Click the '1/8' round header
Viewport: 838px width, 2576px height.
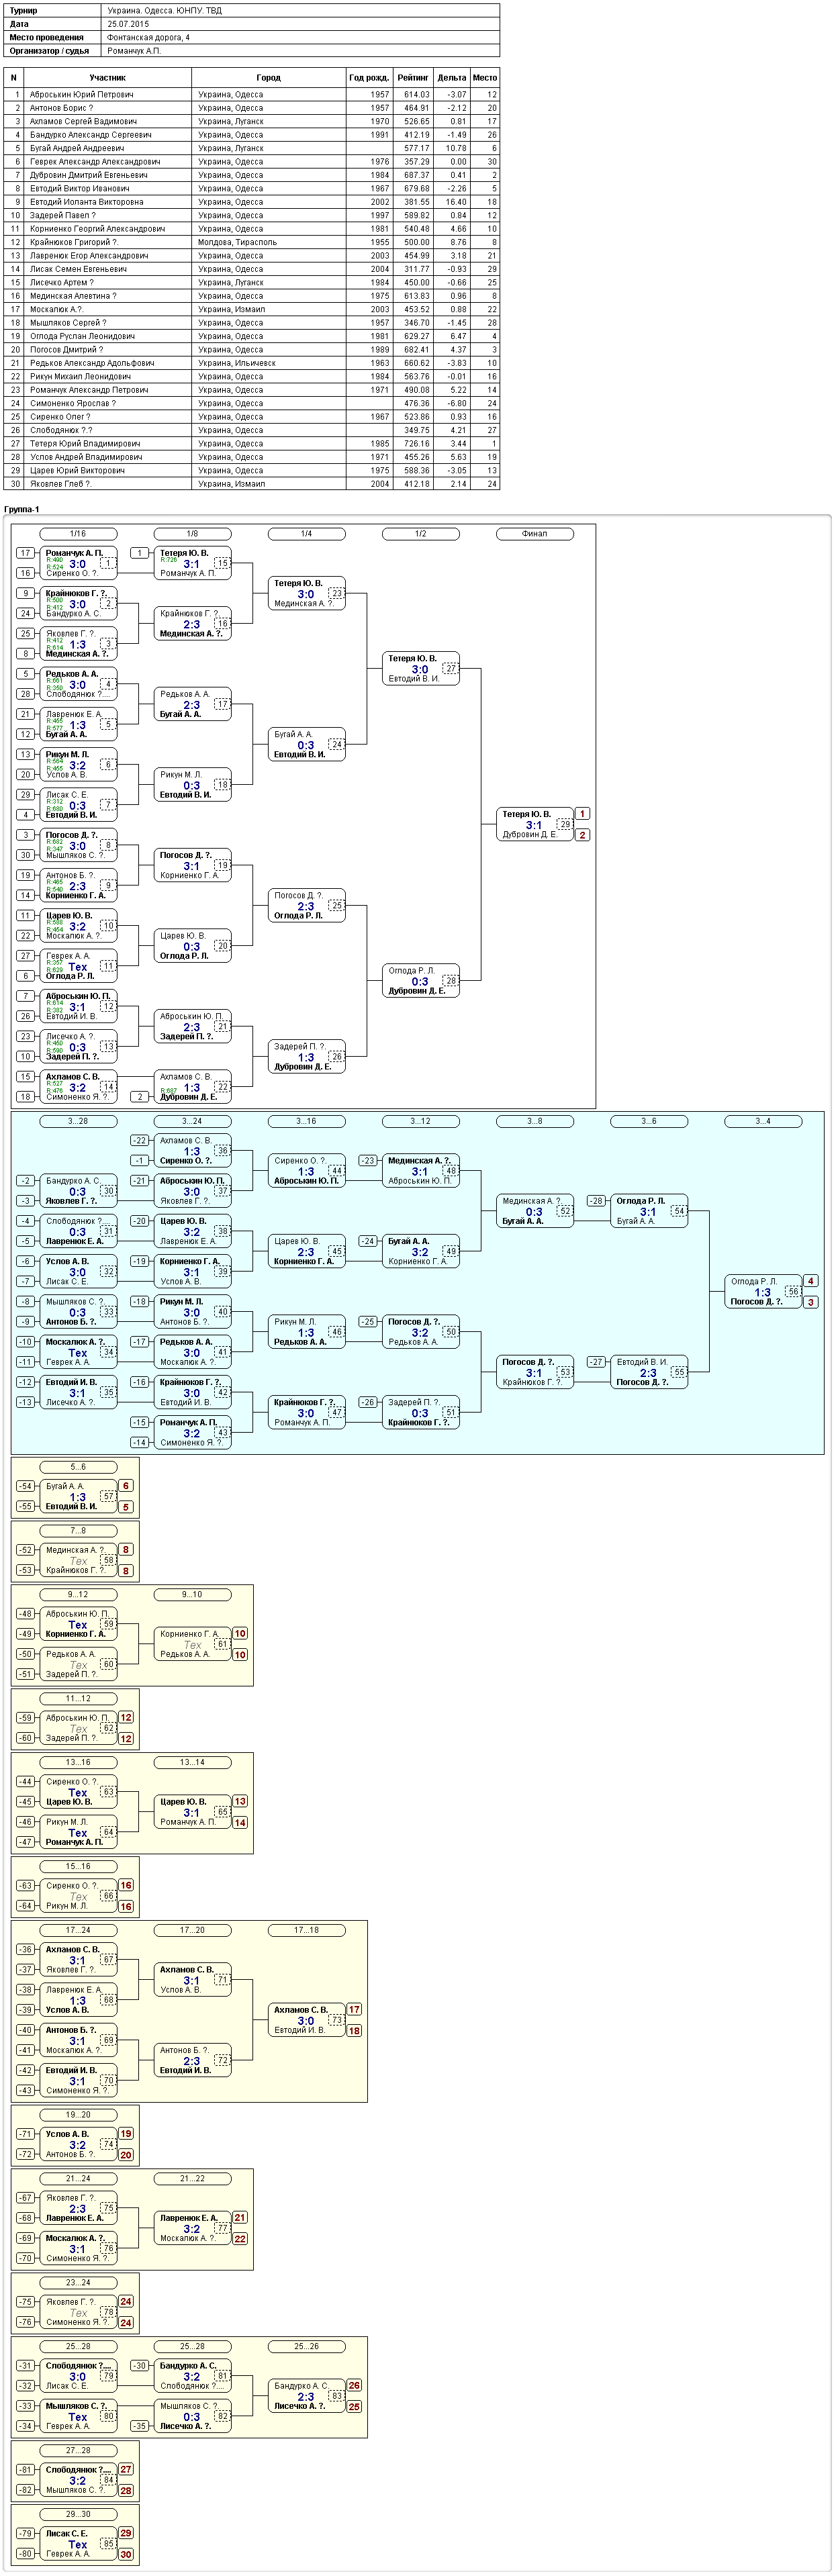tap(192, 534)
